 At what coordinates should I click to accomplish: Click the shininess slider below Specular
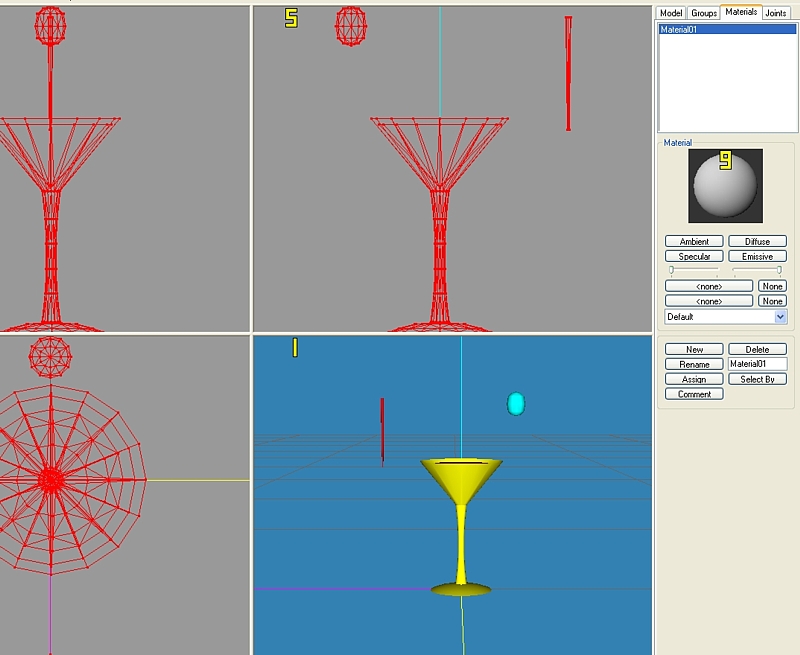pyautogui.click(x=694, y=270)
